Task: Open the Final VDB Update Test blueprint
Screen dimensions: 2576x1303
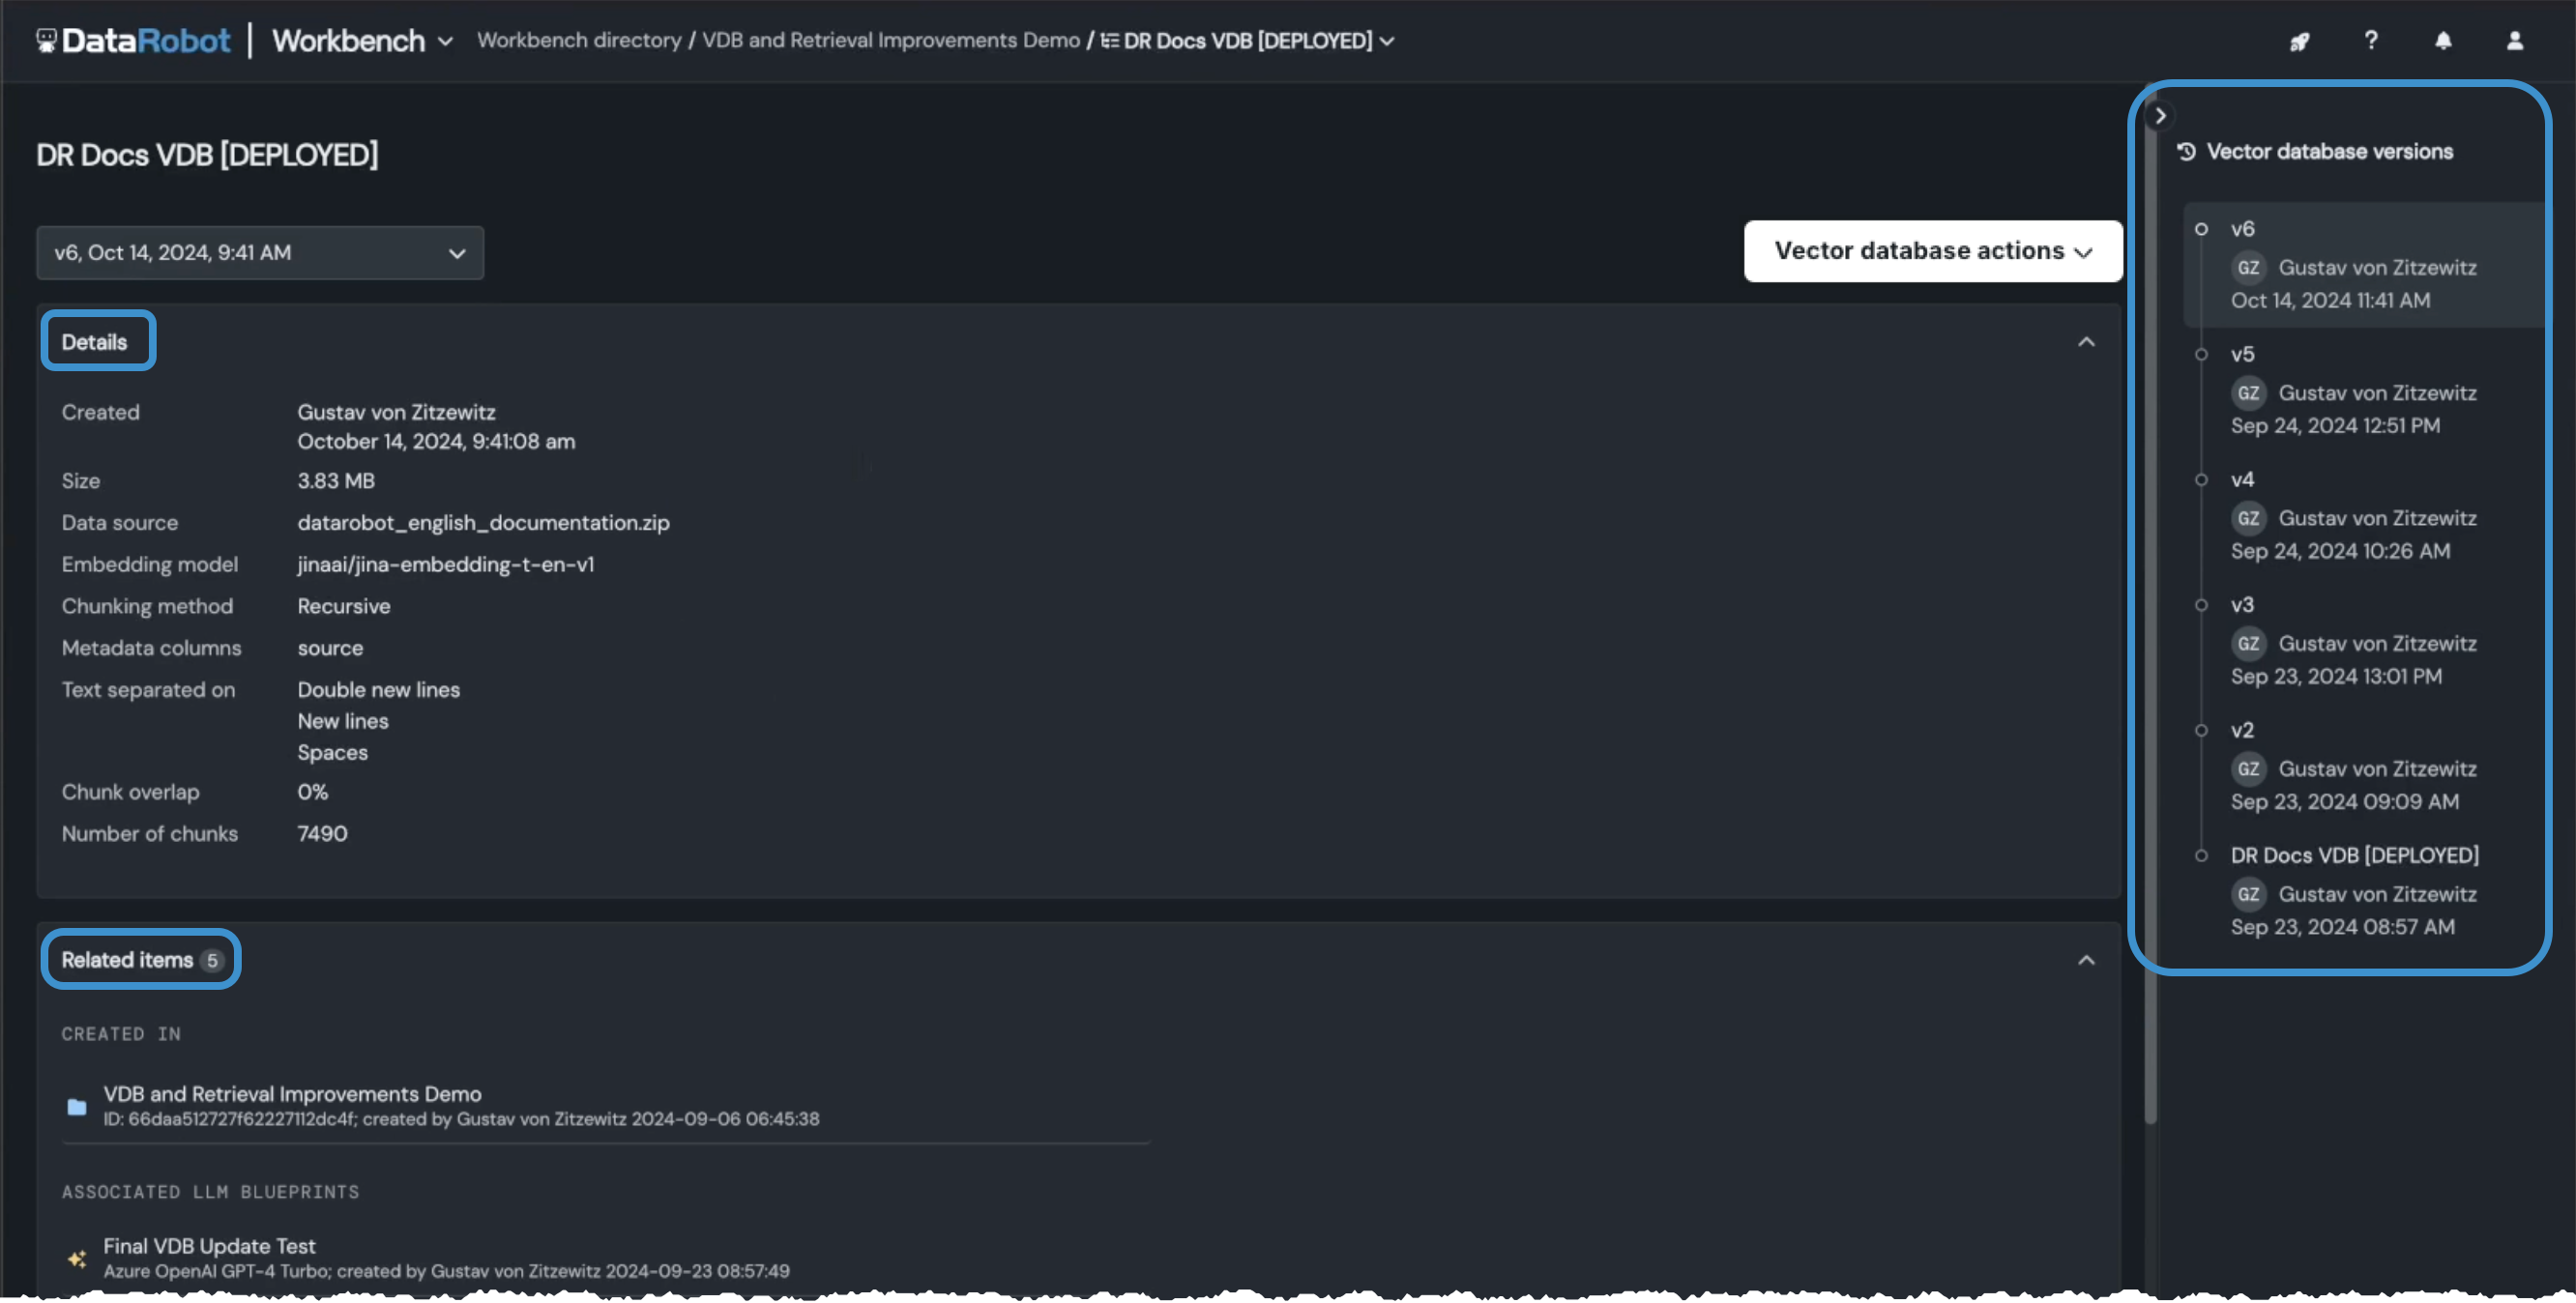Action: pyautogui.click(x=209, y=1246)
